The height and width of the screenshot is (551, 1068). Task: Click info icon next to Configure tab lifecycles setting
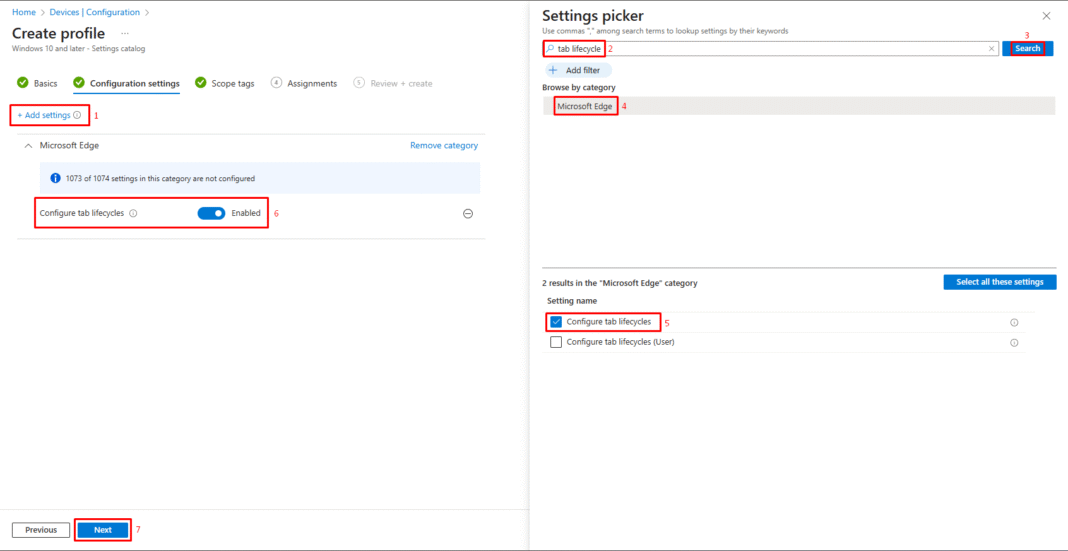pyautogui.click(x=133, y=213)
